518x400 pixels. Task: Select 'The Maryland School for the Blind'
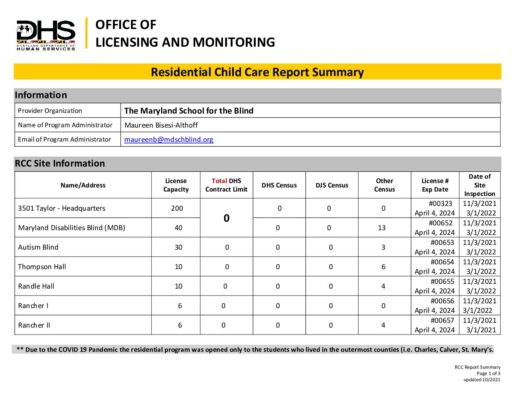pyautogui.click(x=189, y=111)
